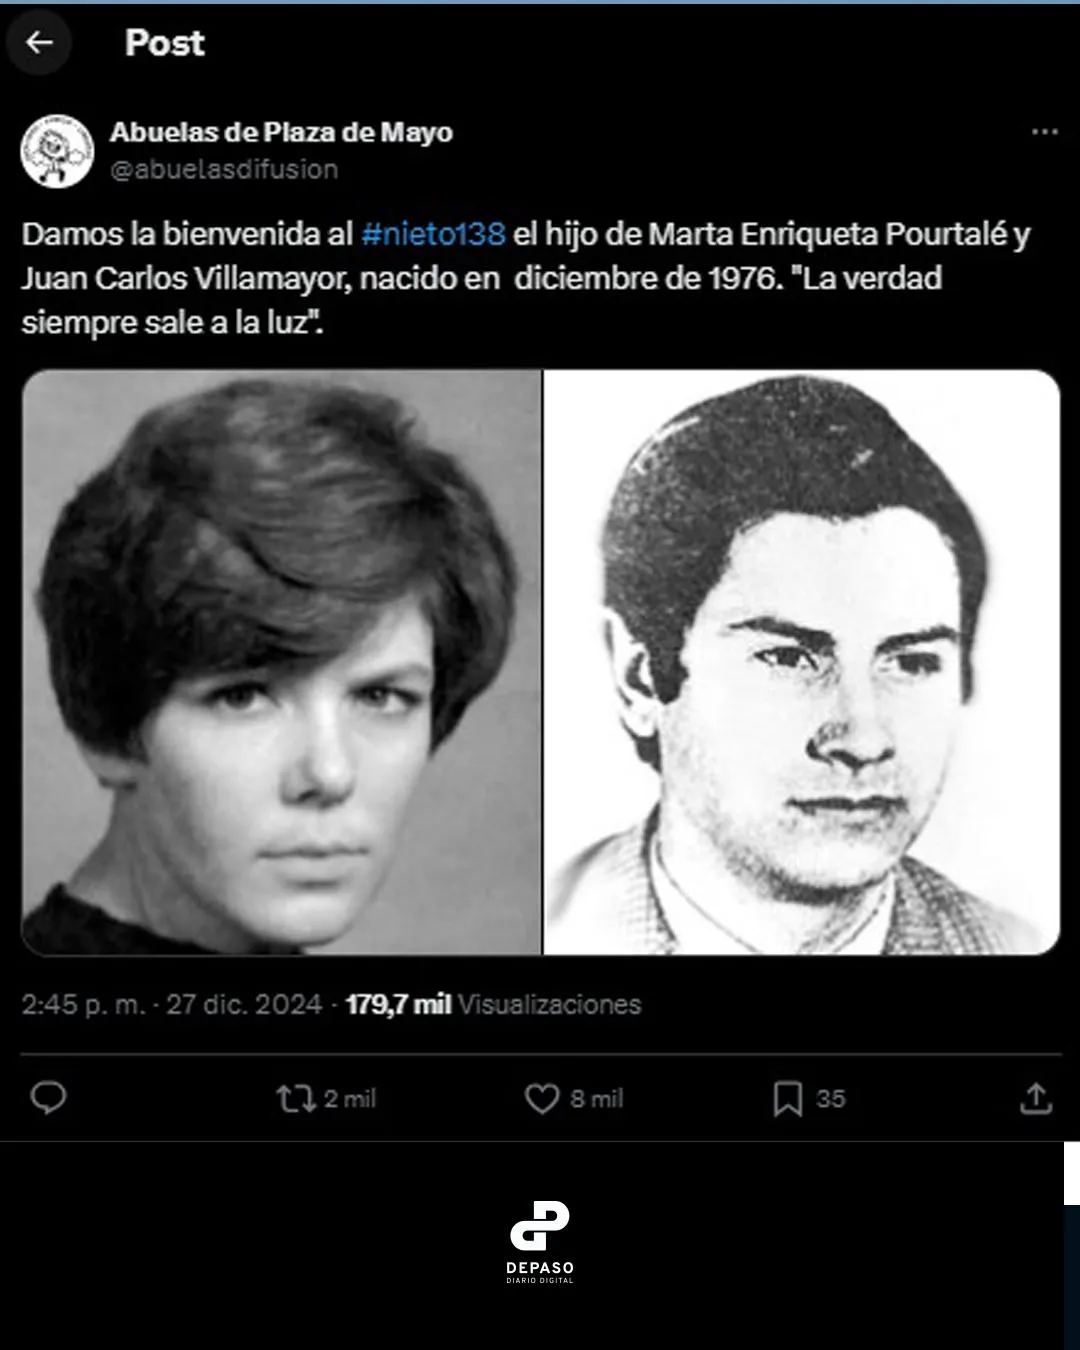This screenshot has width=1080, height=1350.
Task: Go back using the left arrow icon
Action: pyautogui.click(x=39, y=42)
